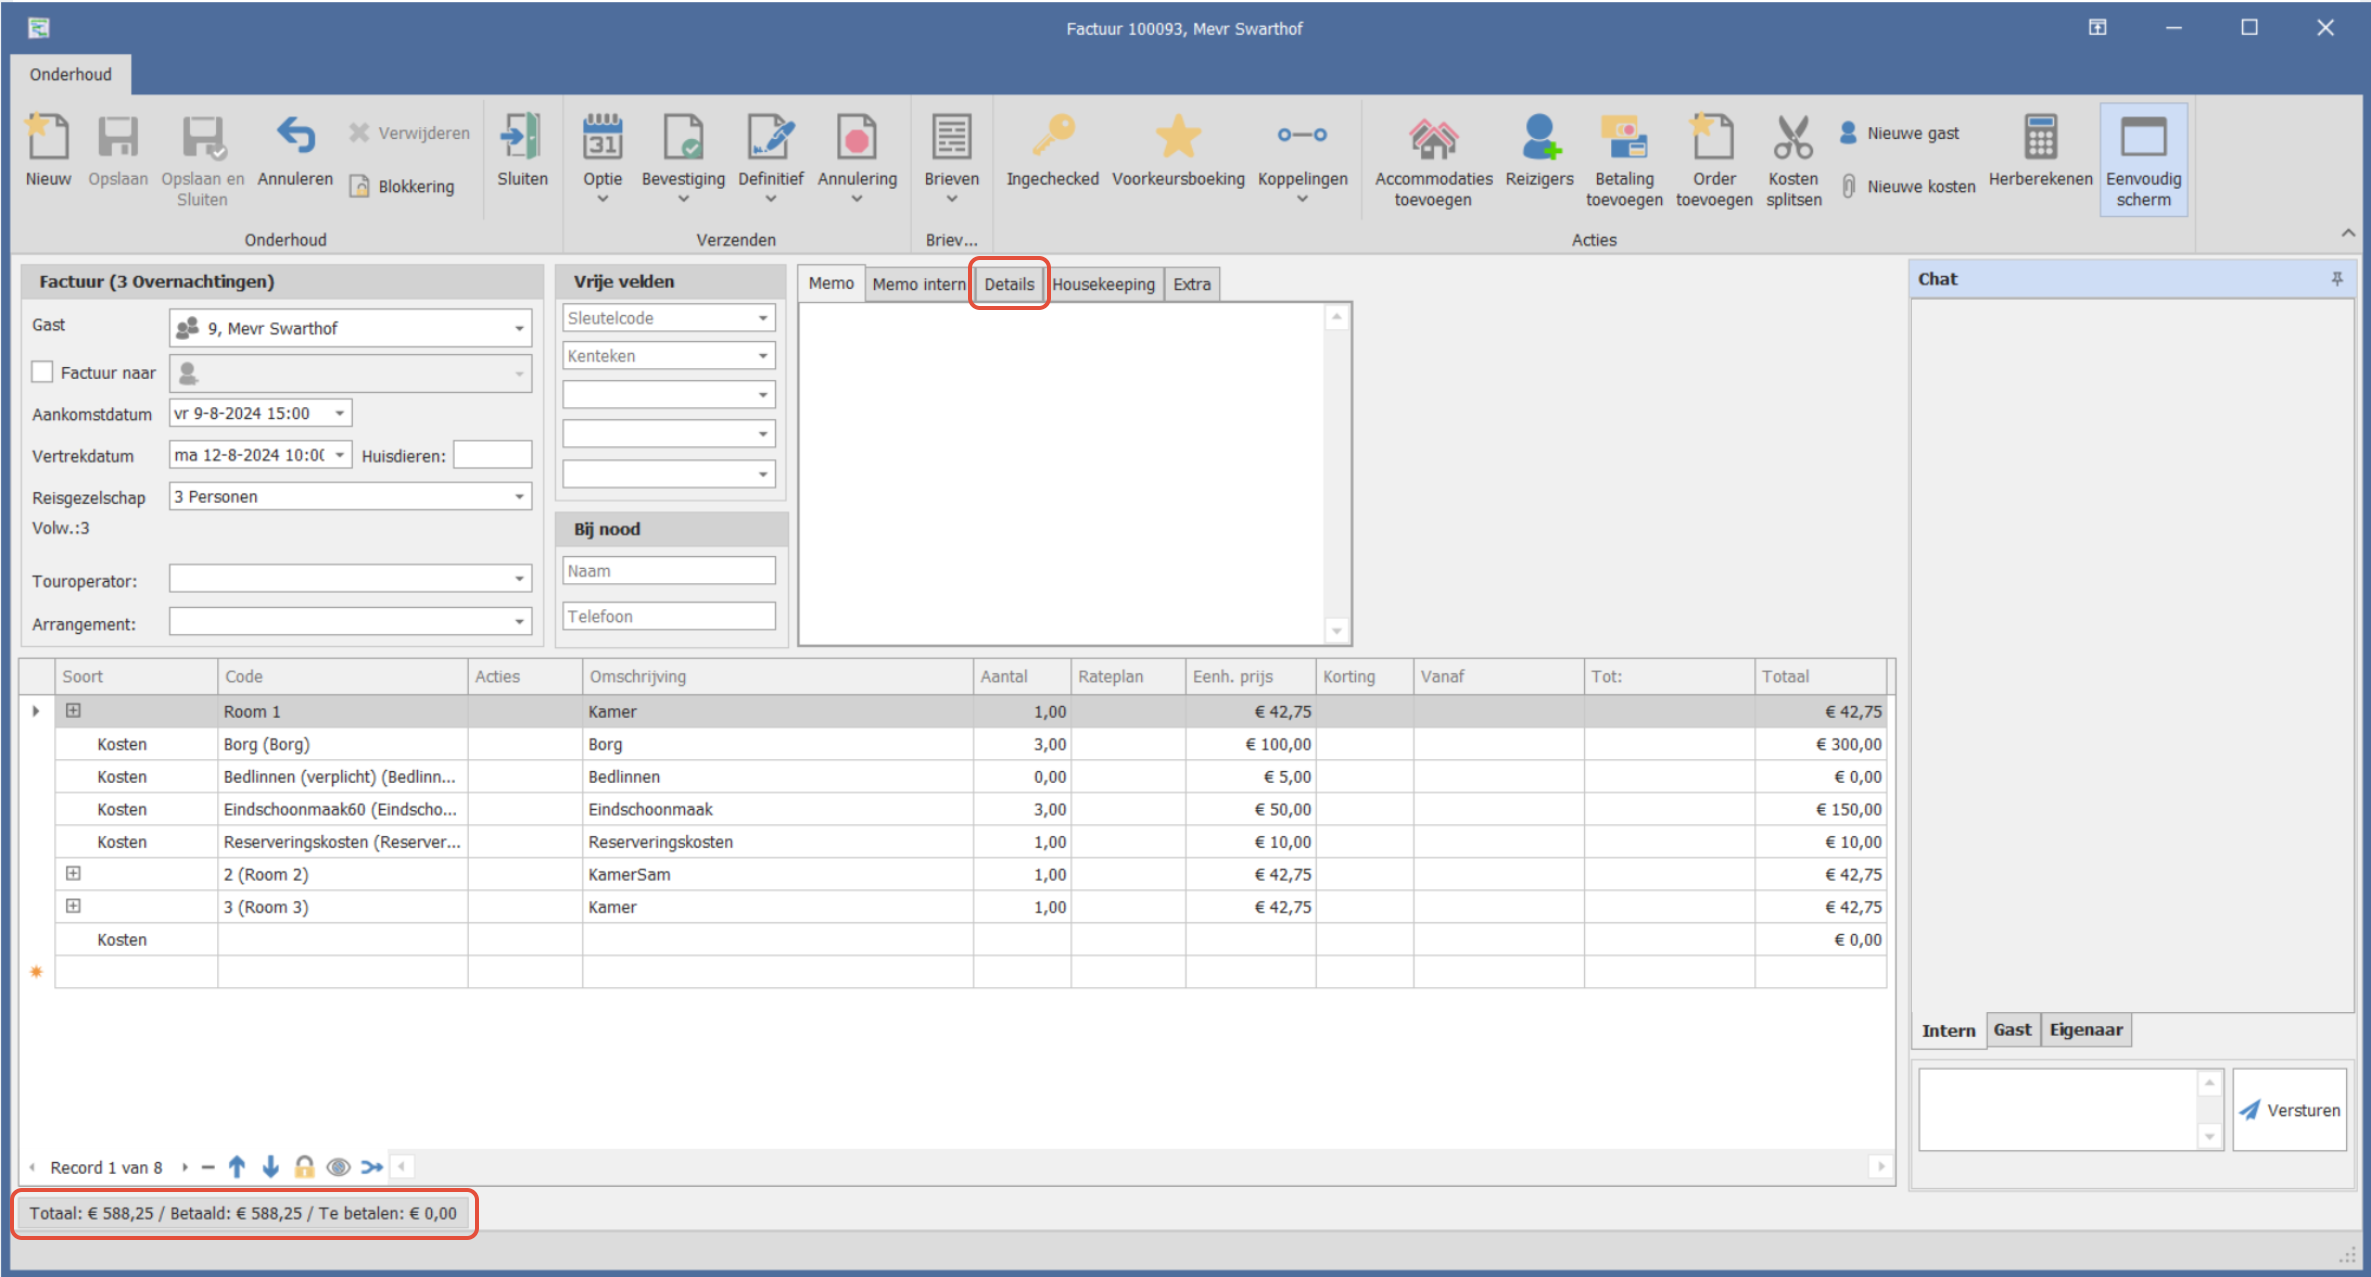Toggle the eye icon in record navigator
Image resolution: width=2371 pixels, height=1277 pixels.
338,1167
